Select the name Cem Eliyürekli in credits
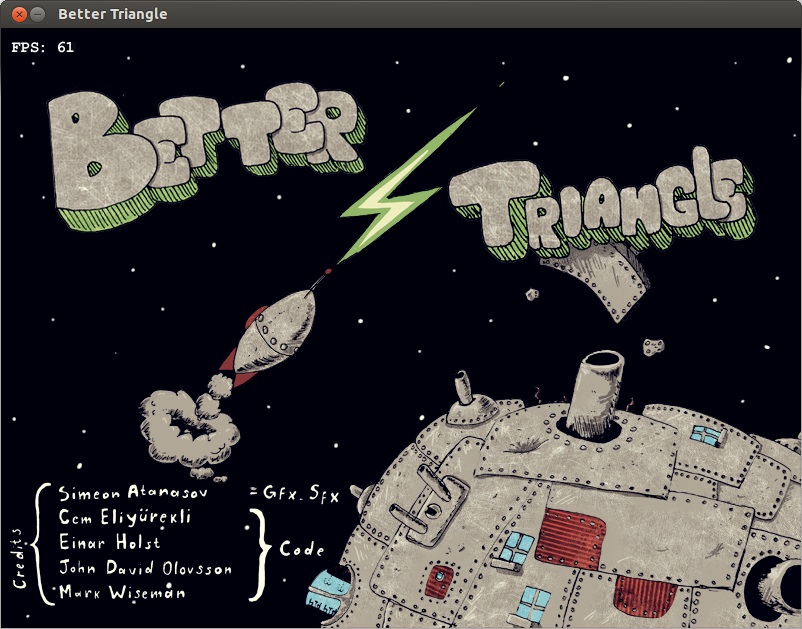Viewport: 802px width, 629px height. coord(125,518)
